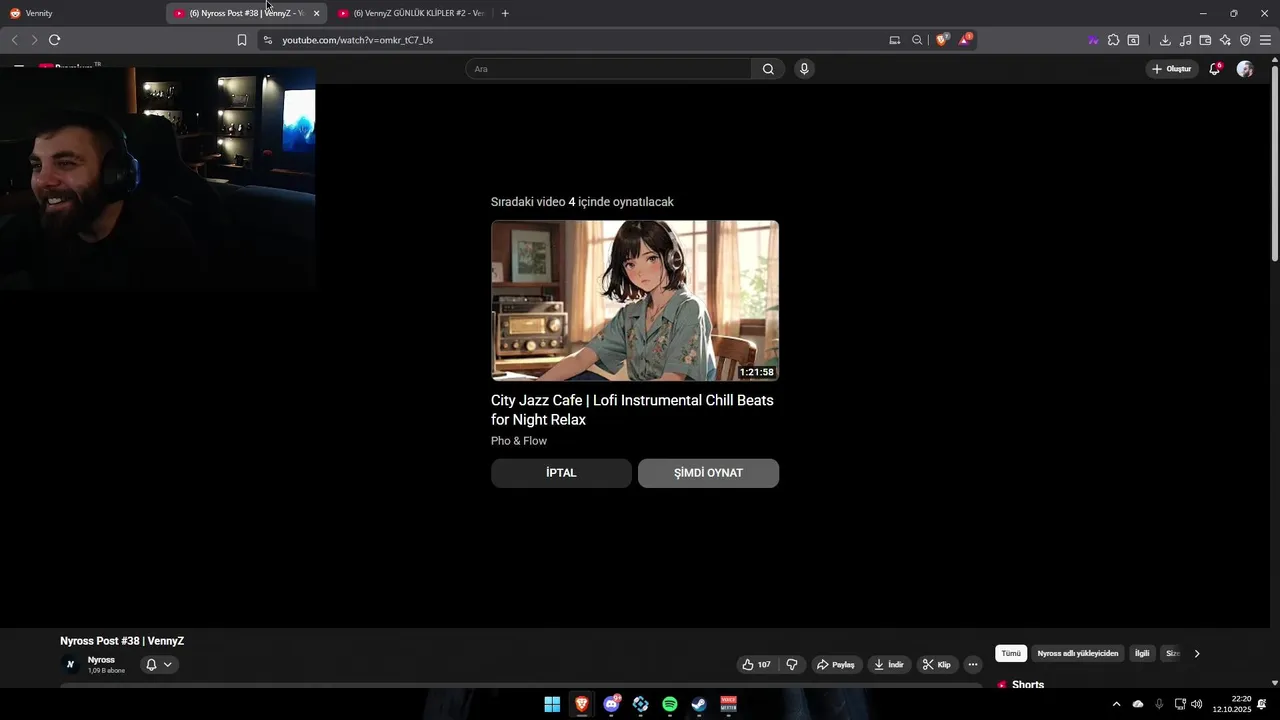Screen dimensions: 1280x720
Task: Search YouTube with the magnifier icon
Action: click(768, 69)
